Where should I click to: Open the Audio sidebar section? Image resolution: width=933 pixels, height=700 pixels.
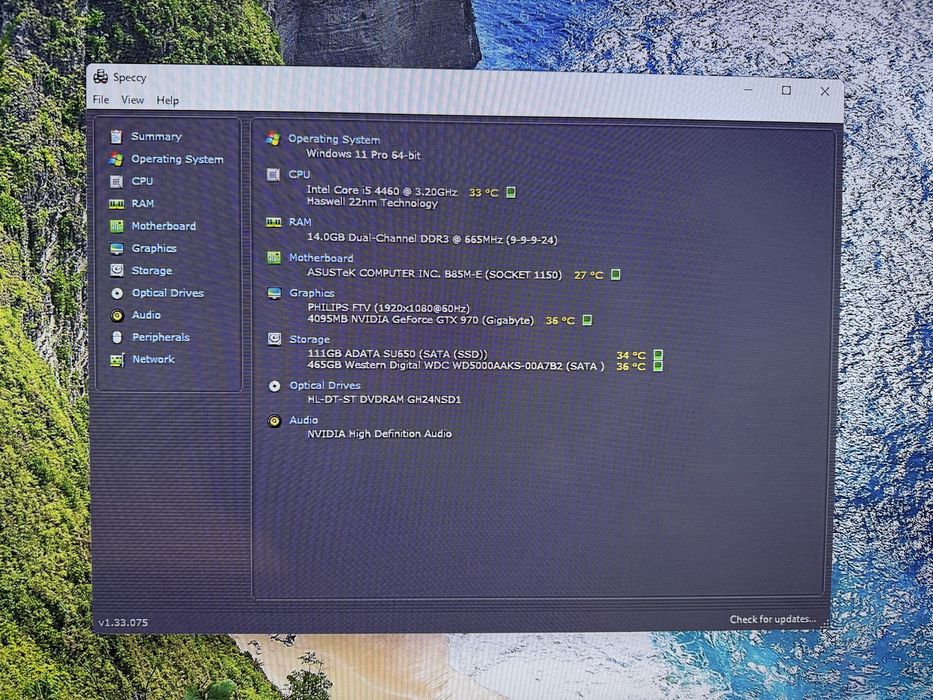(146, 315)
